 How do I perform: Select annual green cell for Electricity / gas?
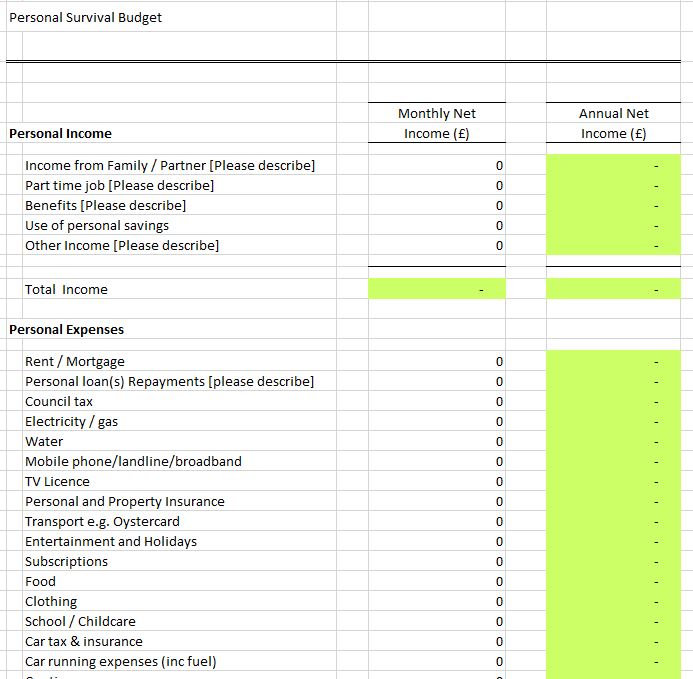[613, 421]
